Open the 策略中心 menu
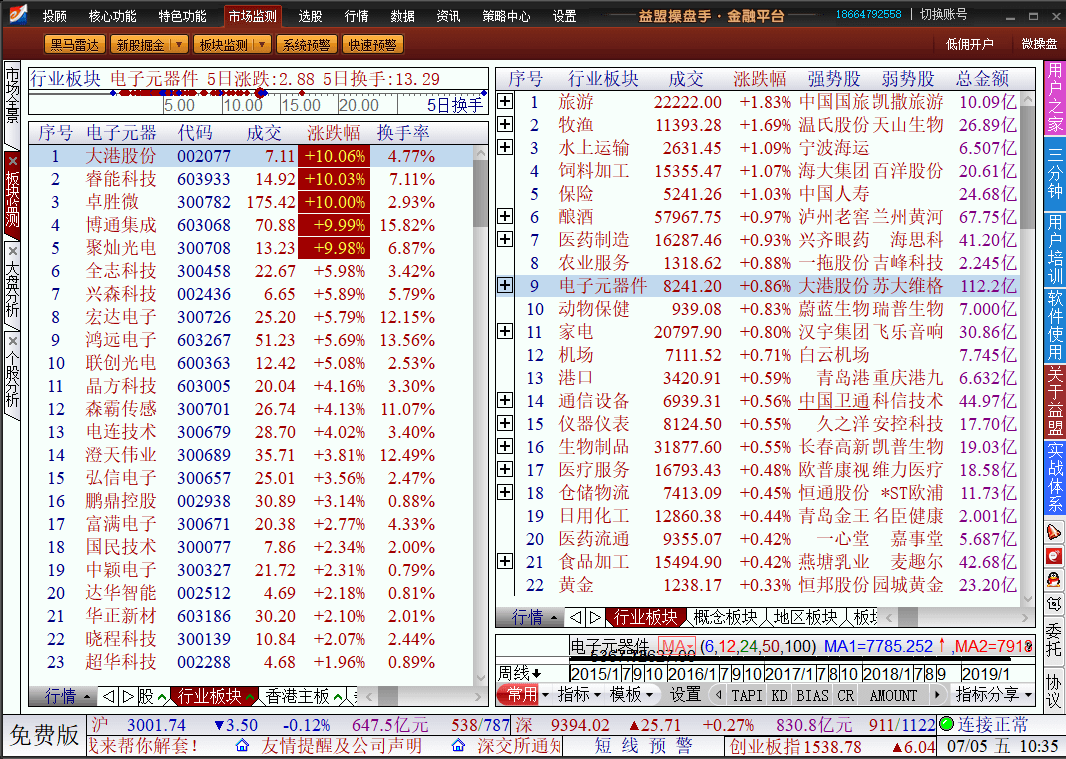 click(506, 16)
